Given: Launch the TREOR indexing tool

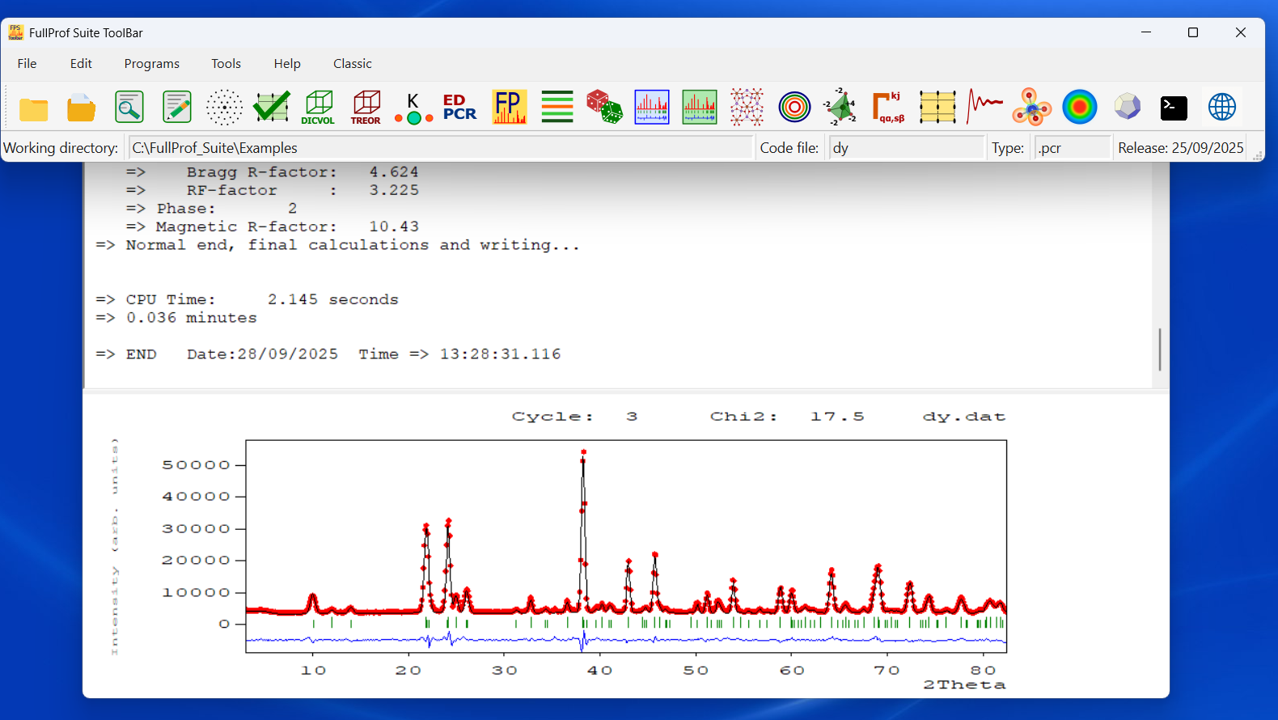Looking at the screenshot, I should 366,107.
